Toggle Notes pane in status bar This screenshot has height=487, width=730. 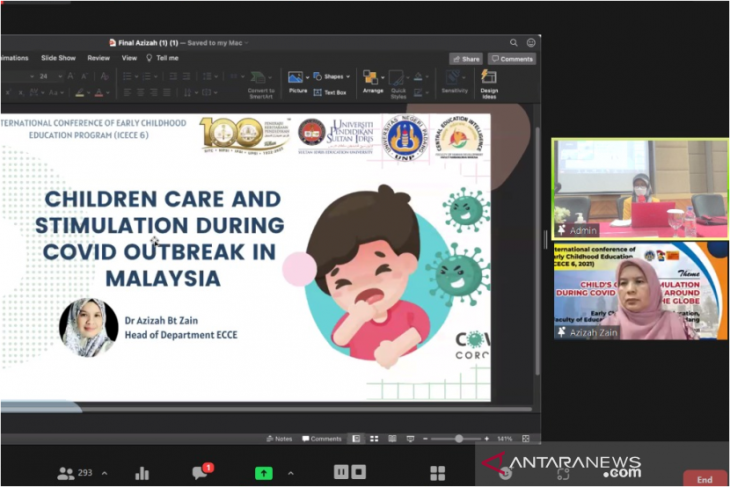click(279, 438)
